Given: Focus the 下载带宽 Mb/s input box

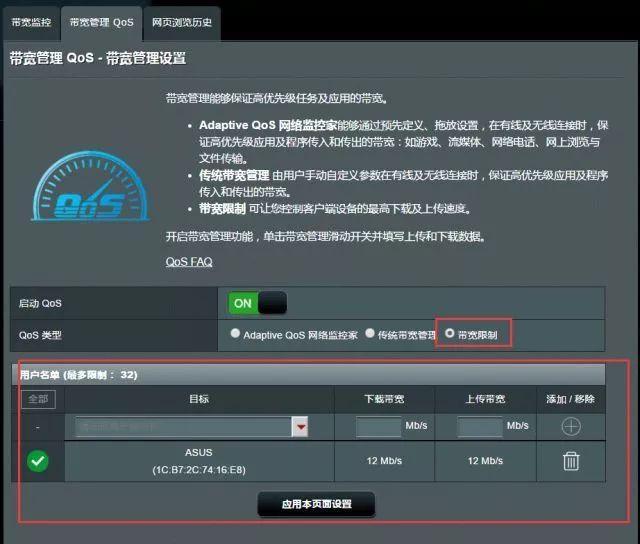Looking at the screenshot, I should click(x=377, y=427).
